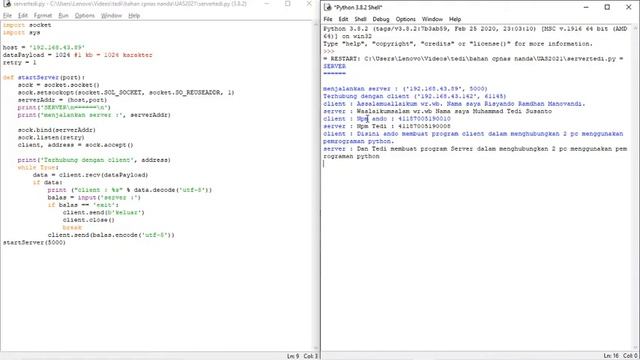
Task: Click the client.send(b'keluar') line
Action: [104, 213]
